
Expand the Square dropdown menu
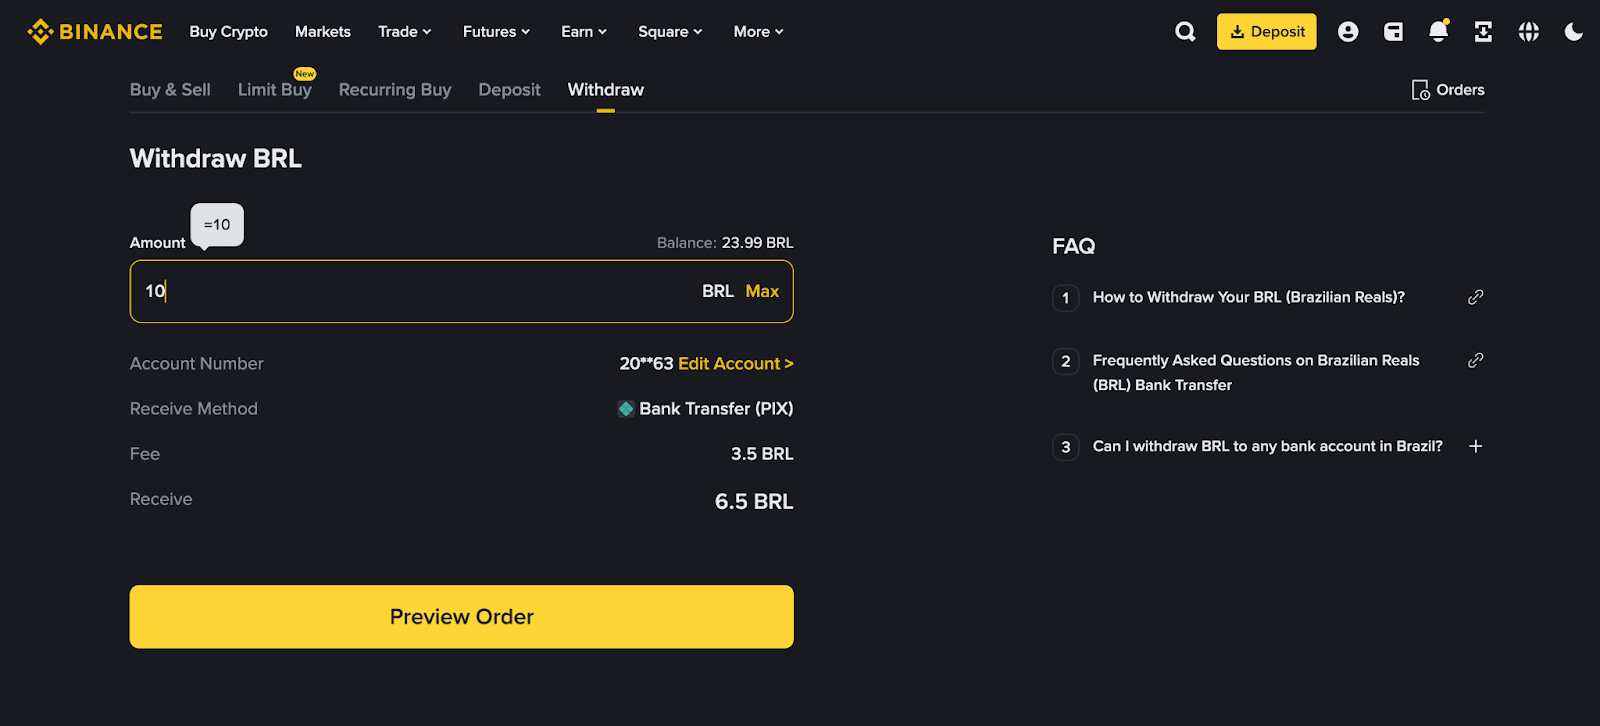point(670,32)
